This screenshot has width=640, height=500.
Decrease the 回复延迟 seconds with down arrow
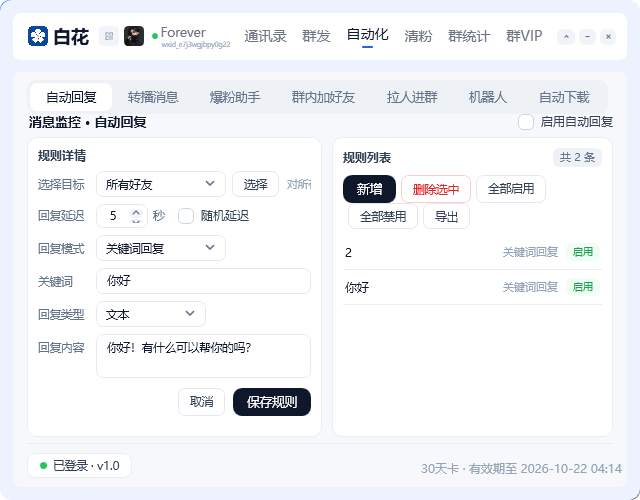[x=136, y=221]
